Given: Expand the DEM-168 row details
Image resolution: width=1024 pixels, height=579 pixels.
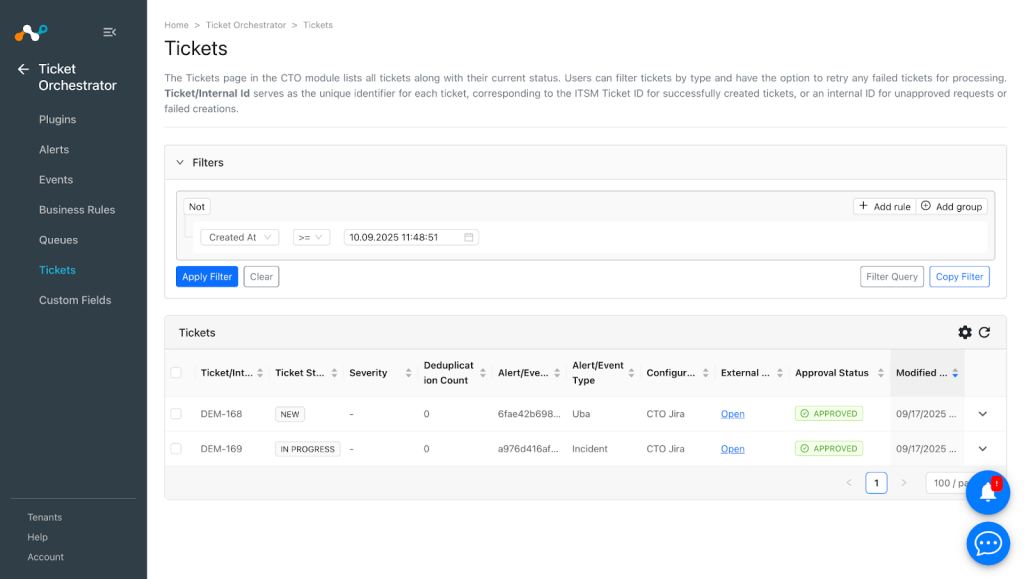Looking at the screenshot, I should (982, 414).
